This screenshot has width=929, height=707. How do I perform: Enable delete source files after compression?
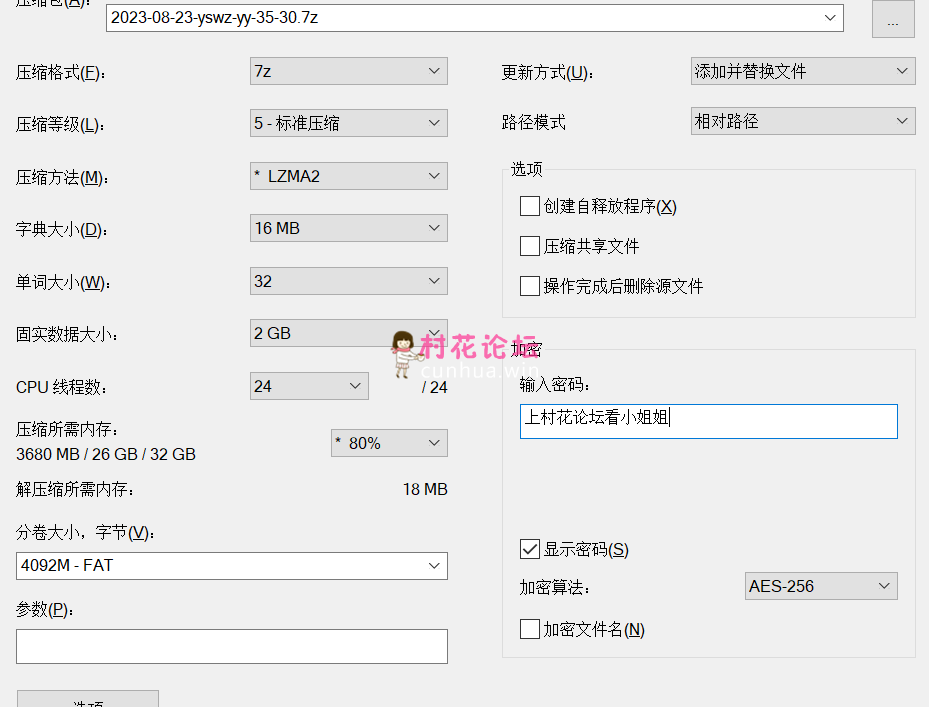click(x=530, y=286)
